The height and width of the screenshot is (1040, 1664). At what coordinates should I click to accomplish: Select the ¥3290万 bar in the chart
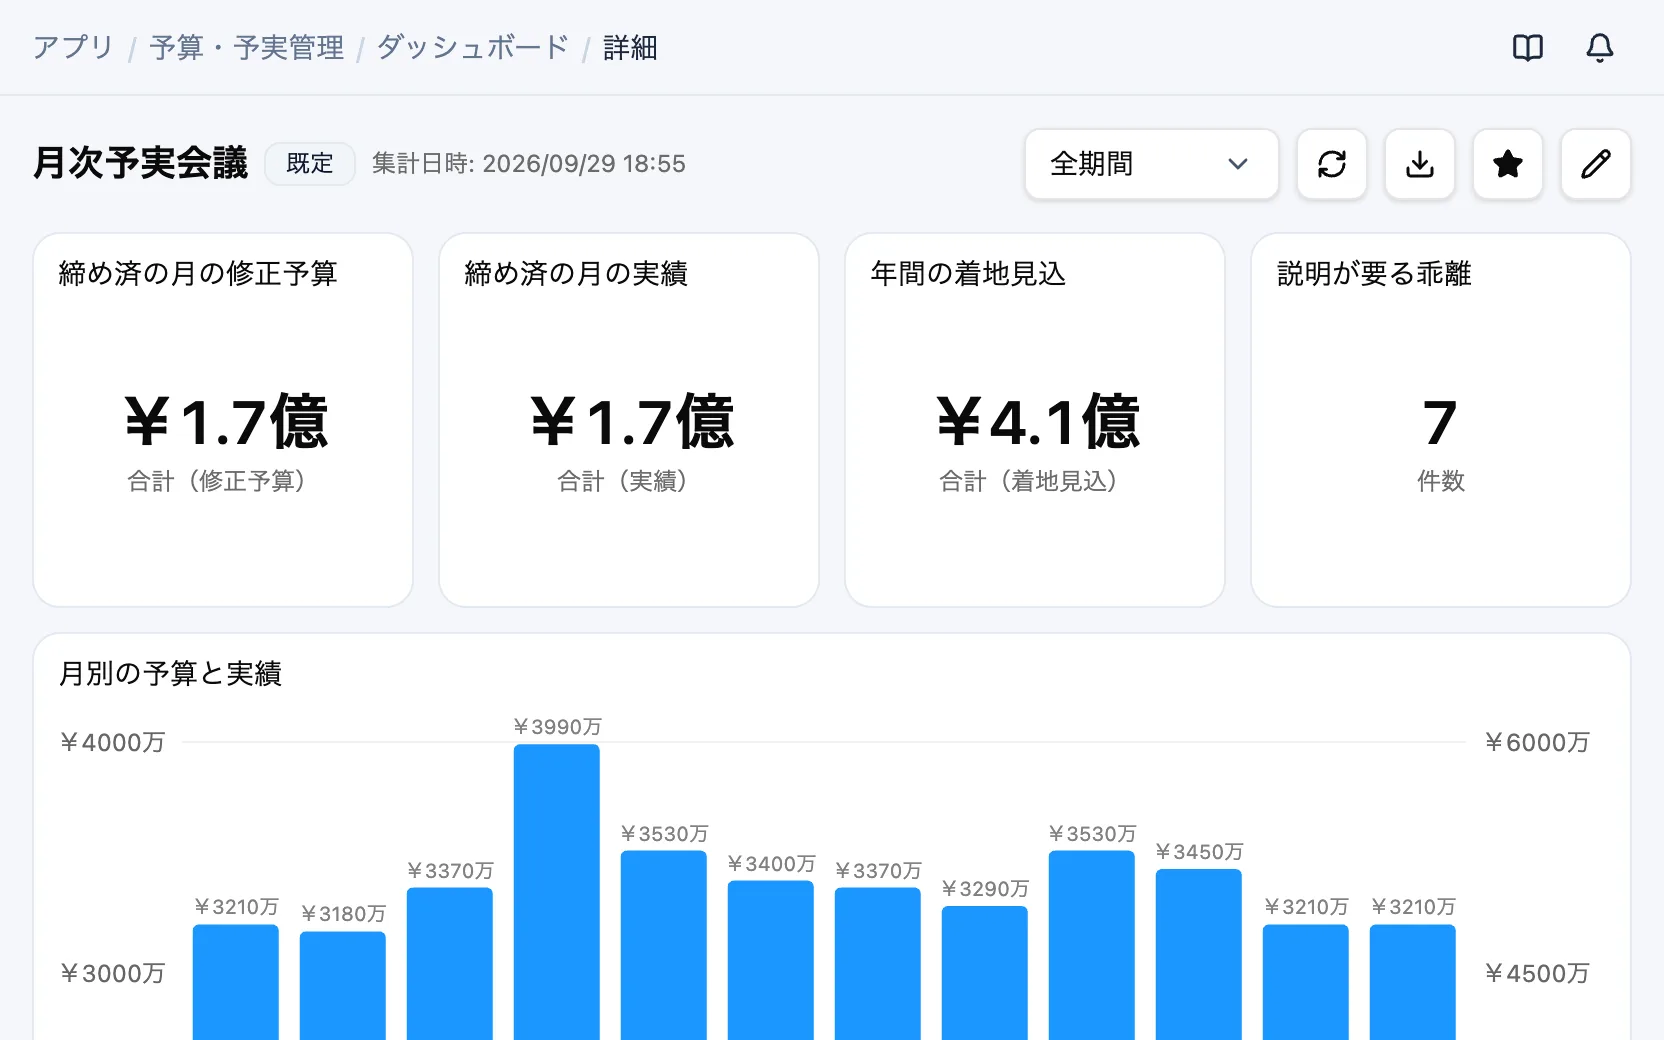tap(985, 973)
